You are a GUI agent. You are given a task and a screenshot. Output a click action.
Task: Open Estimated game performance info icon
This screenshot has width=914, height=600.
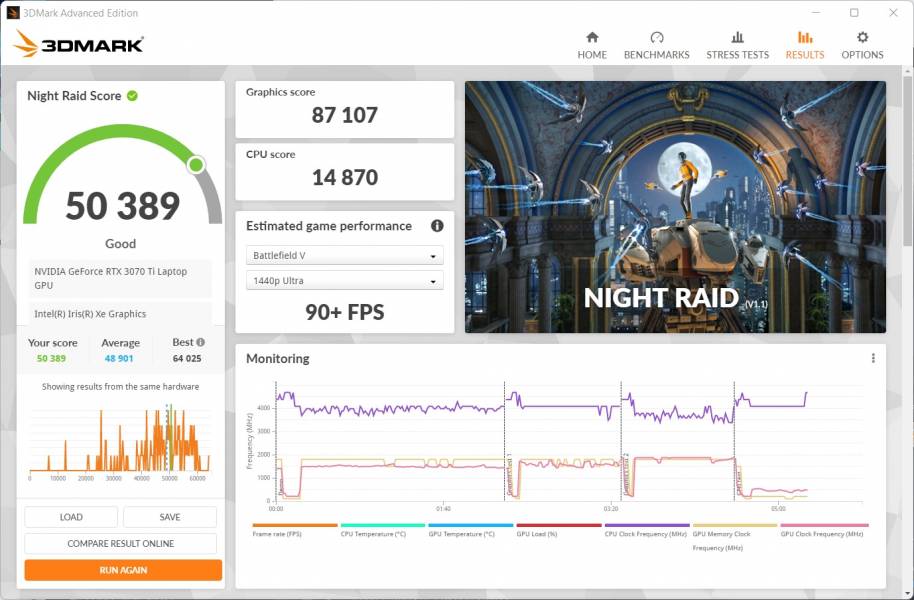[x=437, y=226]
